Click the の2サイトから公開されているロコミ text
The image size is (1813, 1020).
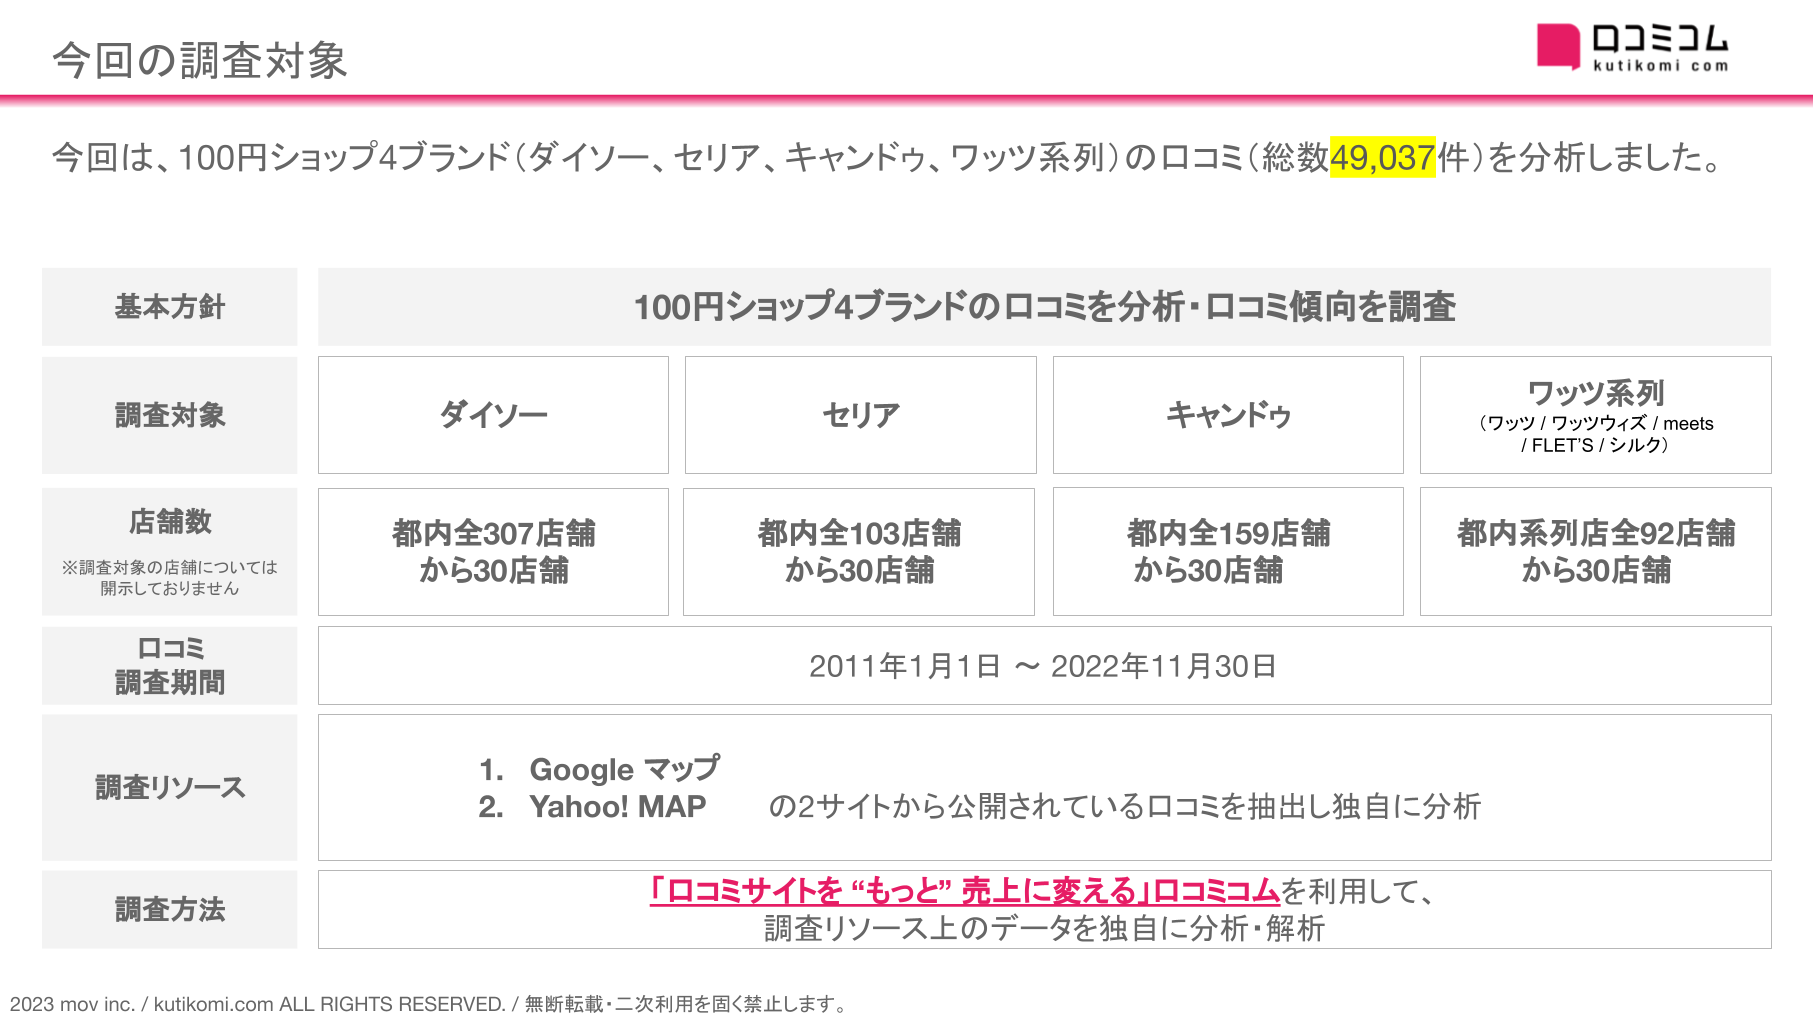tap(1124, 806)
